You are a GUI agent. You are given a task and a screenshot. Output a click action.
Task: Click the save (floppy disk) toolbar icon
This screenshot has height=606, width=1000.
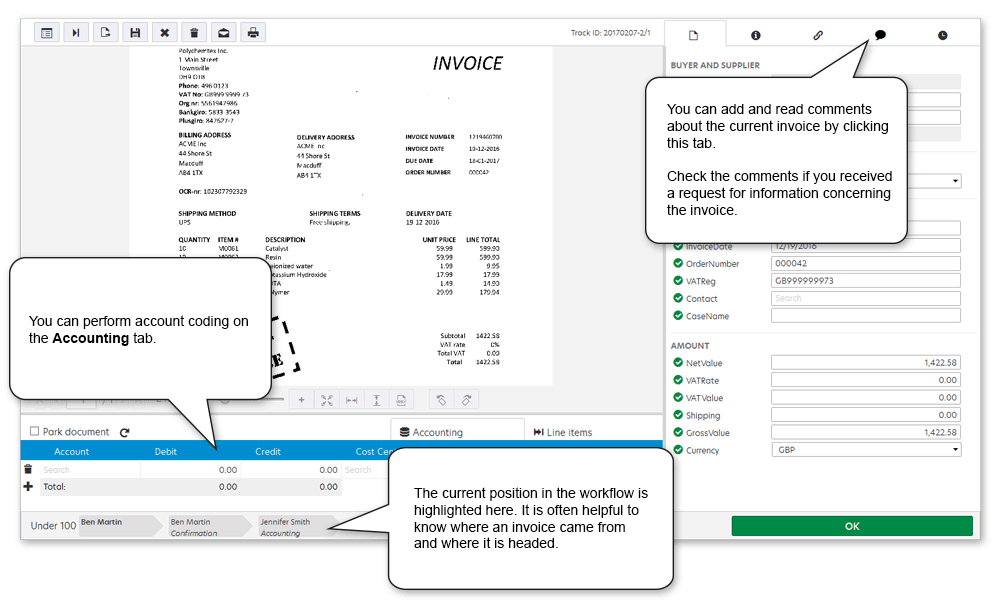pos(134,33)
